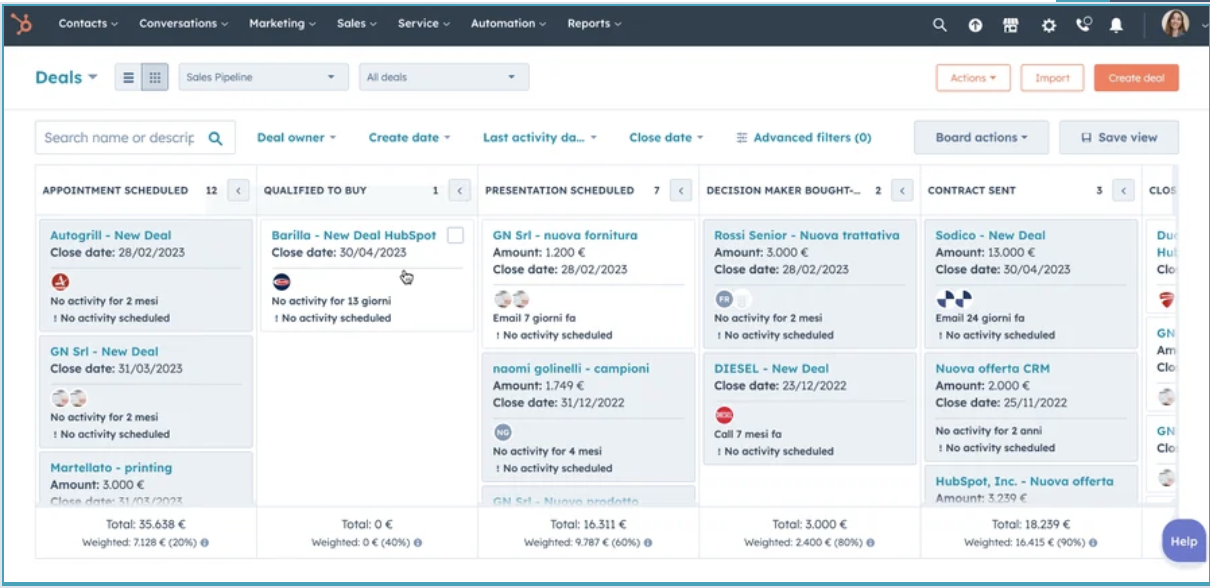Click avatars on GN Srl - New Deal card
Screen dimensions: 1210x588
(x=69, y=398)
